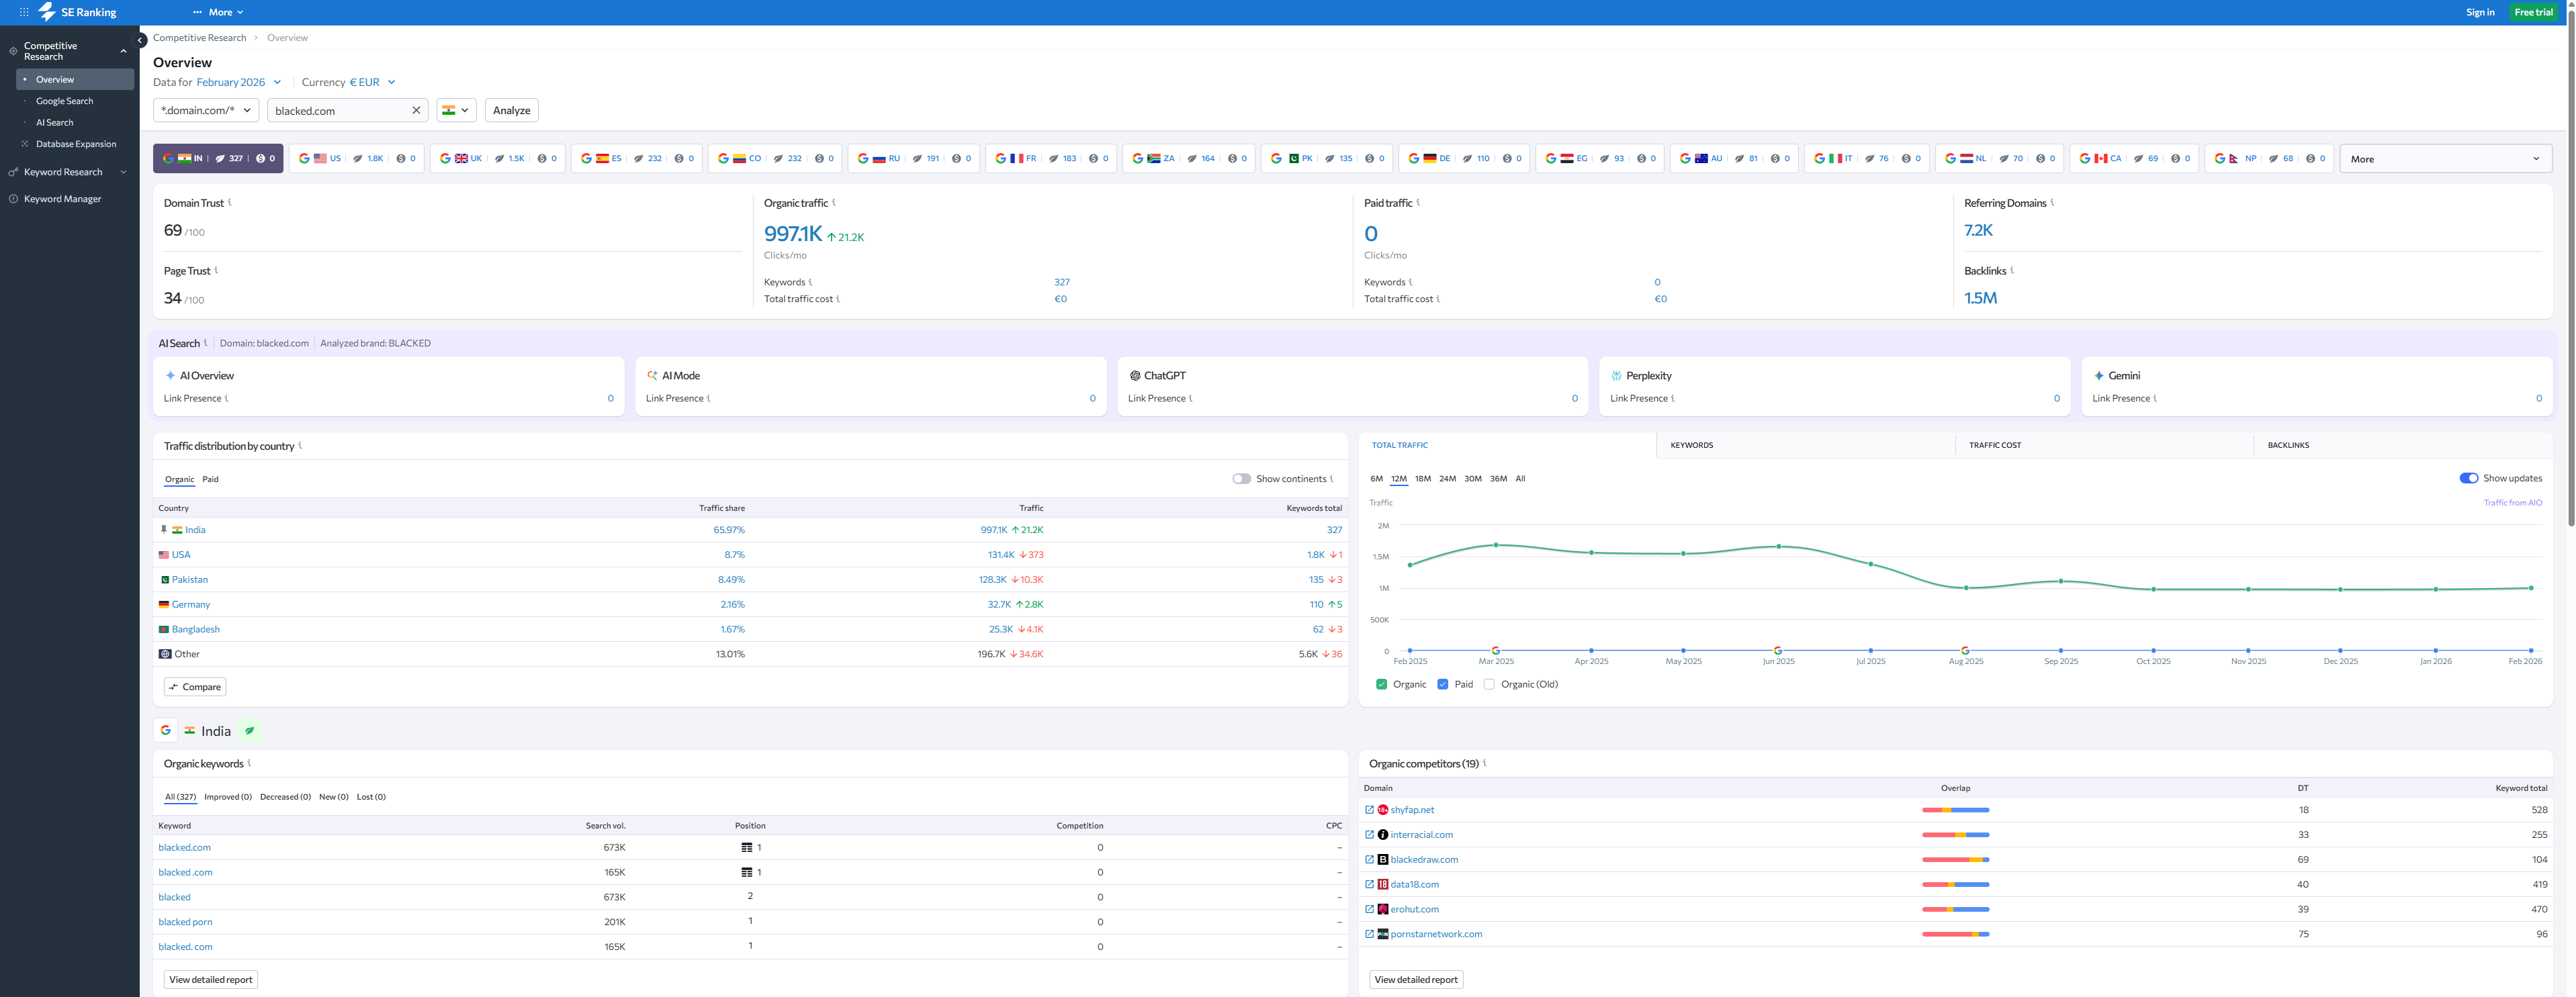Select the 24M time range tab

coord(1447,479)
